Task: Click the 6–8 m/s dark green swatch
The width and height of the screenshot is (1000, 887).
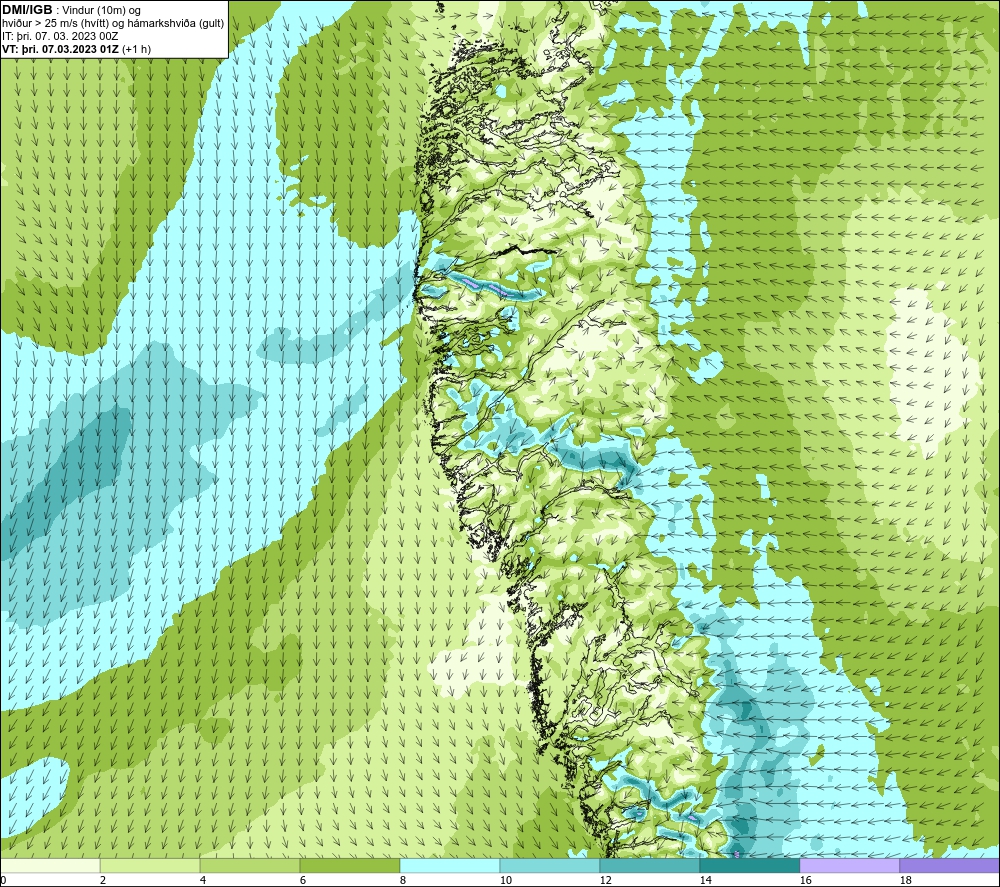Action: 349,865
